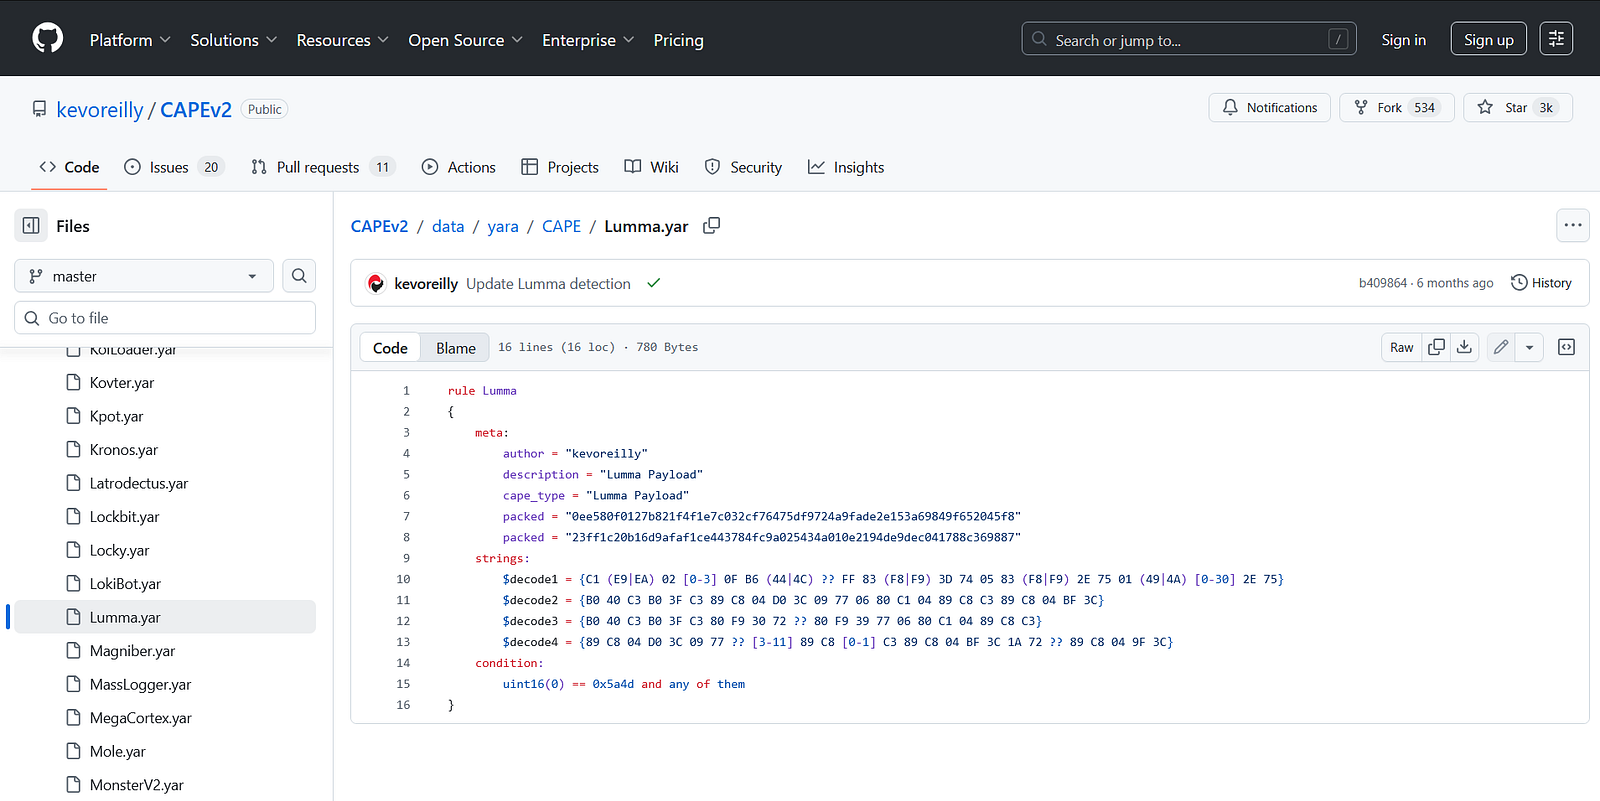Focus the Search or jump to field
The image size is (1600, 801).
(x=1189, y=39)
